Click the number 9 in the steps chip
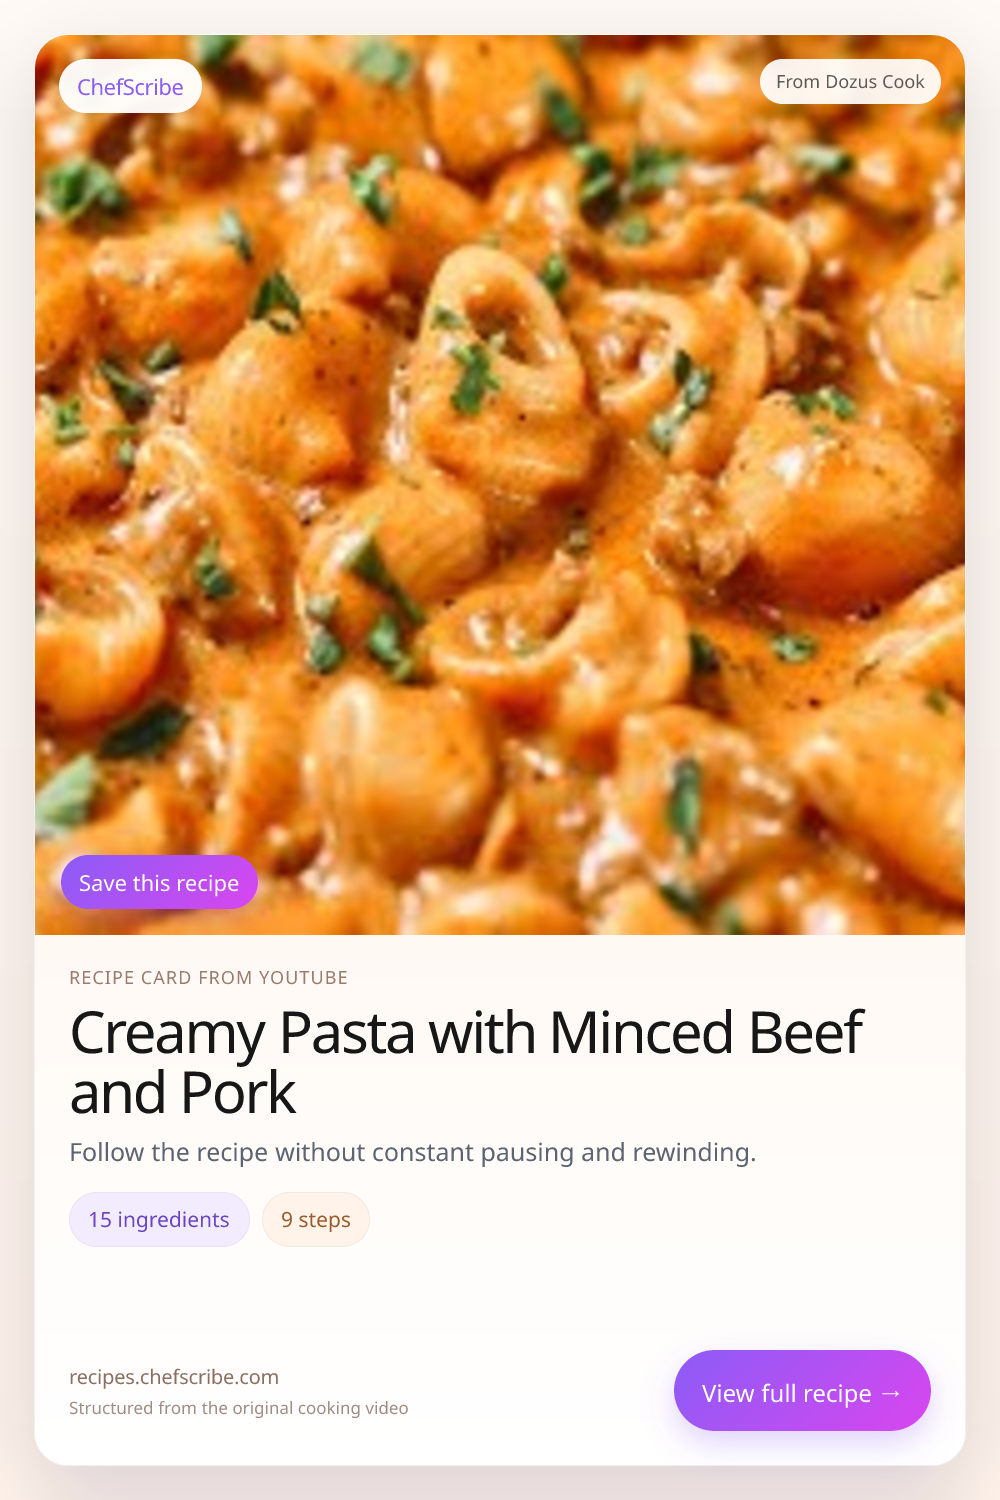Viewport: 1000px width, 1500px height. pos(287,1220)
